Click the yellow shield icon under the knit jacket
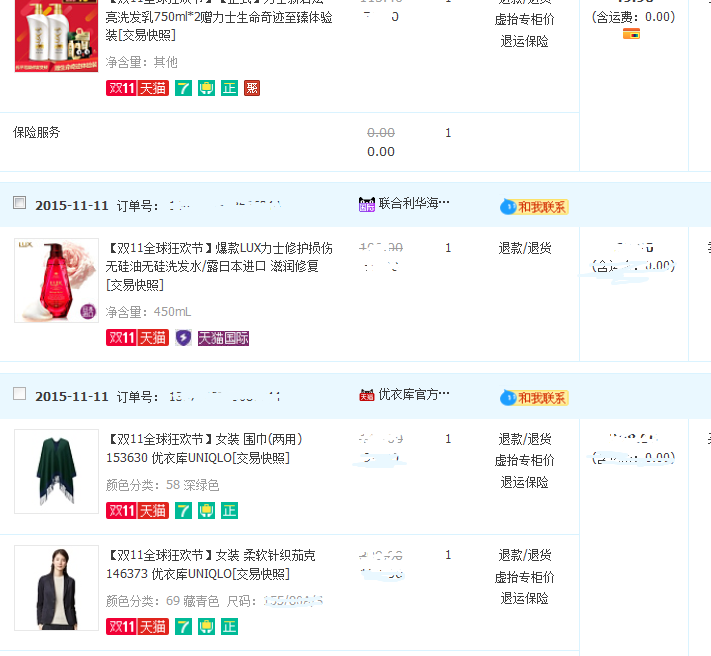 coord(206,627)
